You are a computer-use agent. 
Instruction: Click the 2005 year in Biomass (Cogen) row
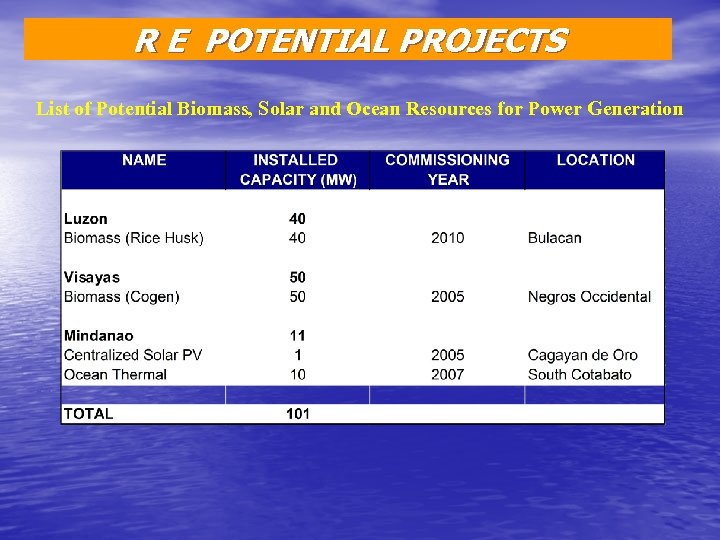447,297
